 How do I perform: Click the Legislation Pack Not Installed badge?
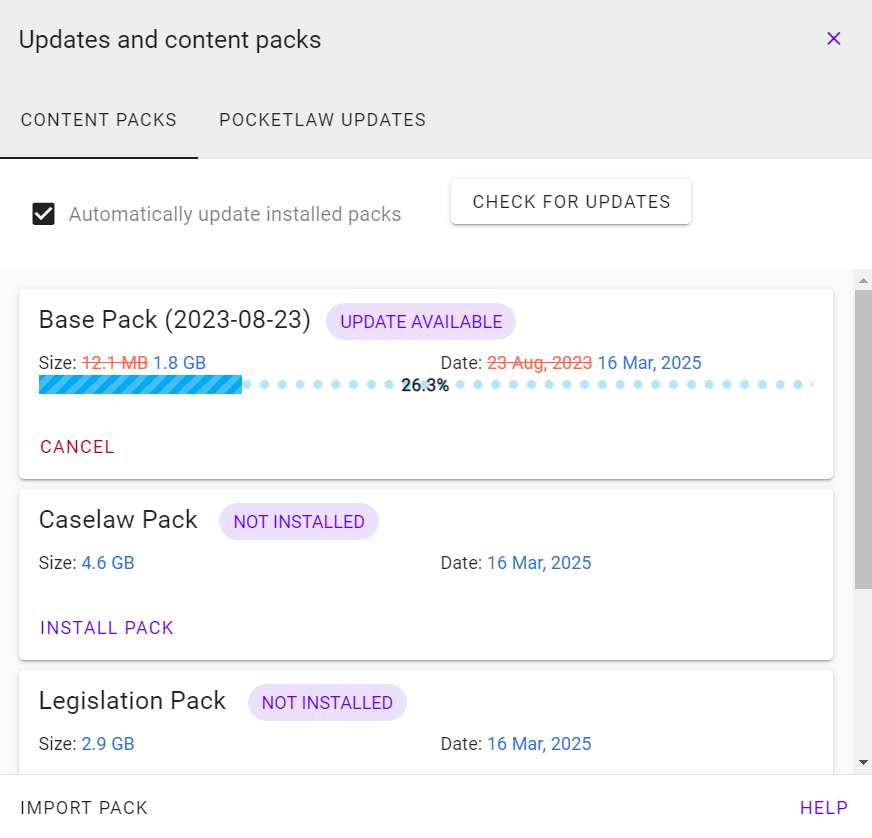click(x=328, y=703)
